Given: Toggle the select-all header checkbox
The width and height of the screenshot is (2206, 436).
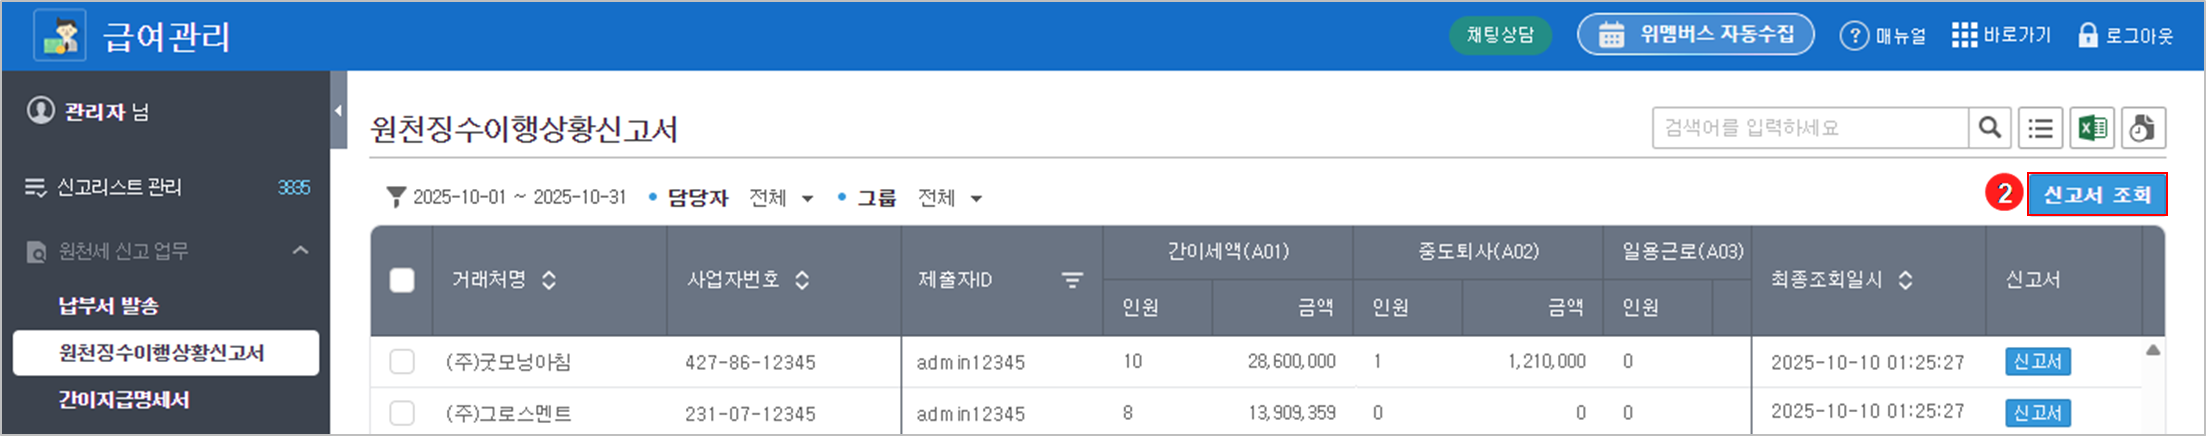Looking at the screenshot, I should tap(402, 280).
